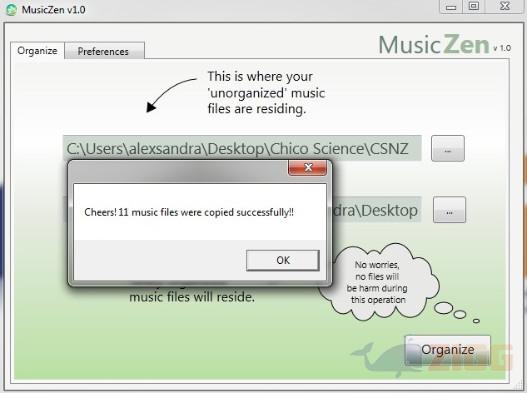
Task: Close the success message dialog
Action: (x=308, y=167)
